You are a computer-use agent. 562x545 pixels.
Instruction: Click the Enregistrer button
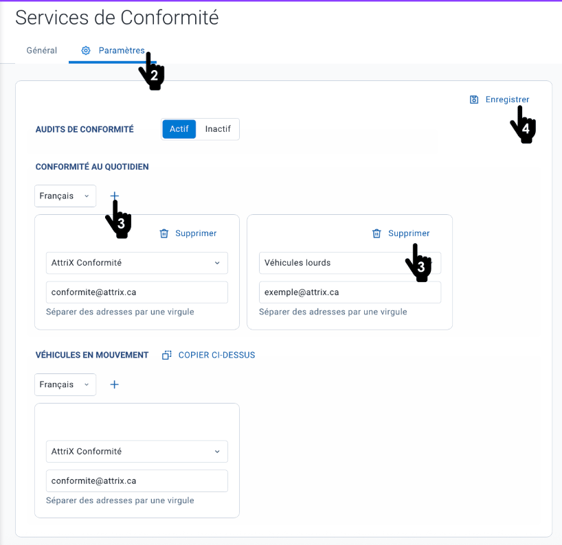pos(499,100)
